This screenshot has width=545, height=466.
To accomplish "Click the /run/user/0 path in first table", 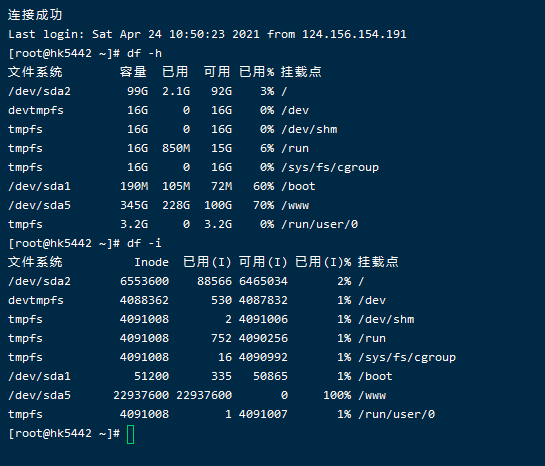I will click(320, 224).
